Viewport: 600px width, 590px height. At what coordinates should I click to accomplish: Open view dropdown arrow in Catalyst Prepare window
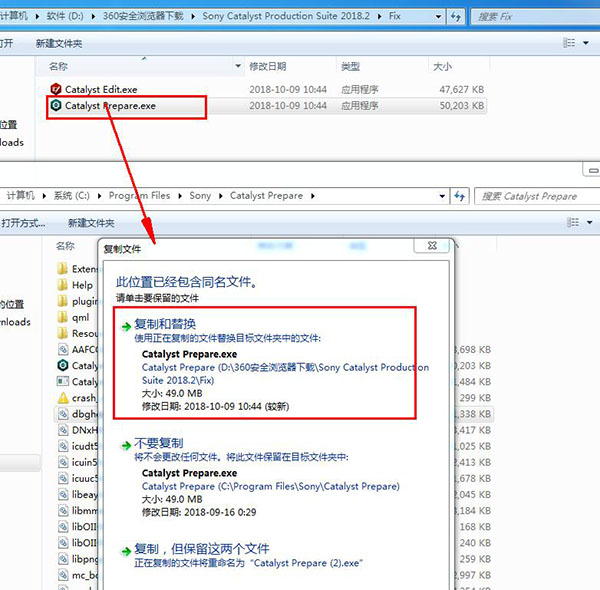point(590,222)
